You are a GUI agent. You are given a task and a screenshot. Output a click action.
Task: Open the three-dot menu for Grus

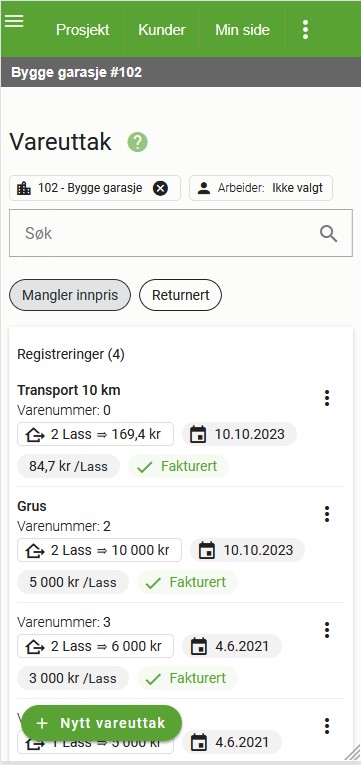click(327, 514)
